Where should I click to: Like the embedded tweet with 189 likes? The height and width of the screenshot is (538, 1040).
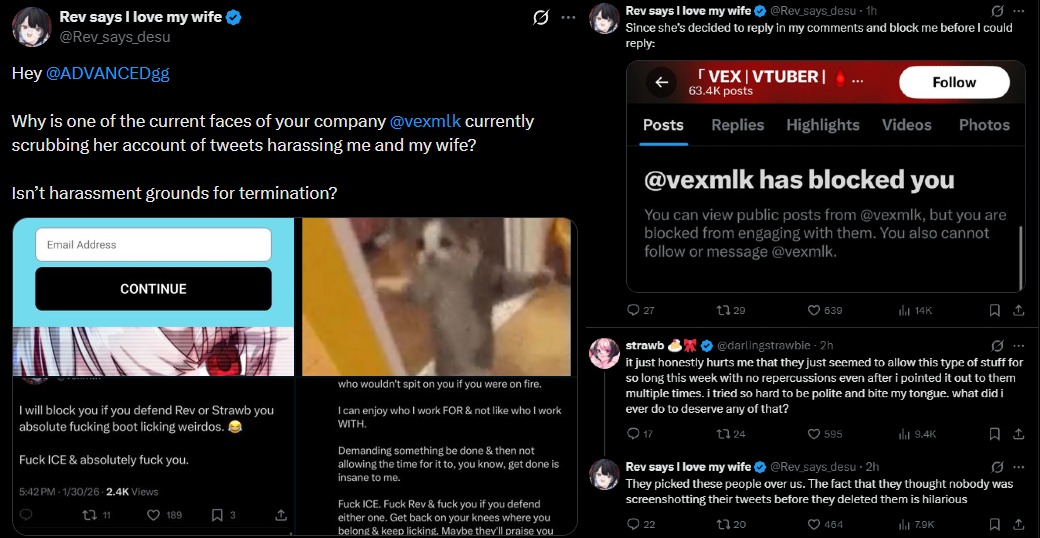(162, 515)
